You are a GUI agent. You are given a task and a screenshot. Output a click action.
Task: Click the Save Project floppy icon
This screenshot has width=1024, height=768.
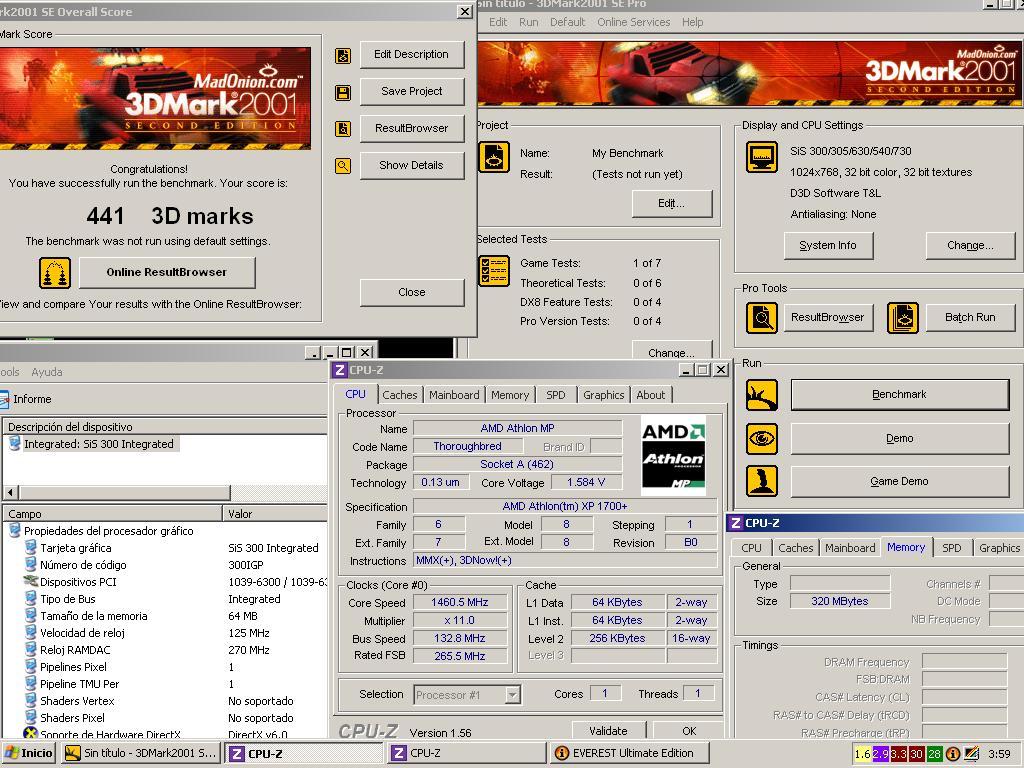(343, 92)
